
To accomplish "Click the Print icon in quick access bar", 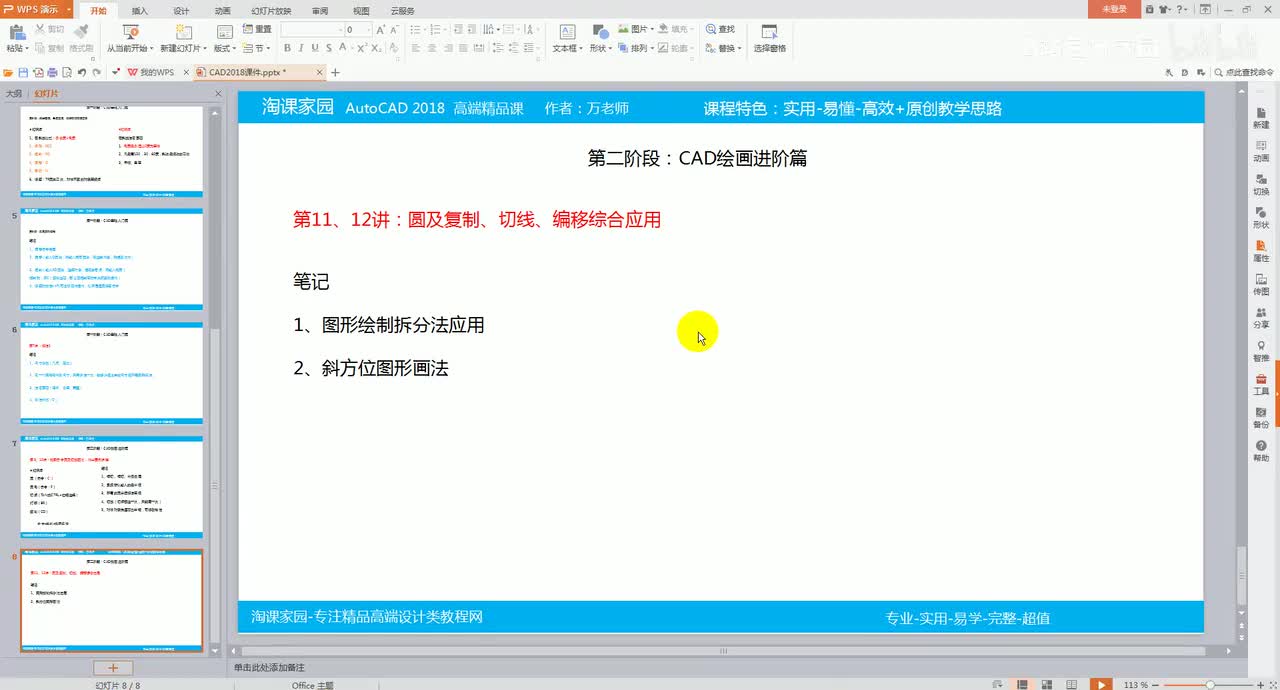I will point(52,73).
